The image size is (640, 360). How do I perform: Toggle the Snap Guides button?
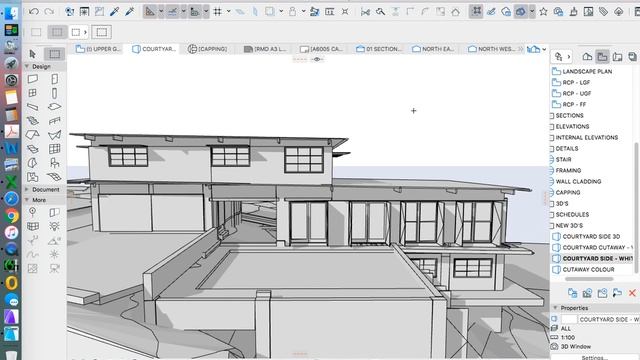click(x=173, y=12)
